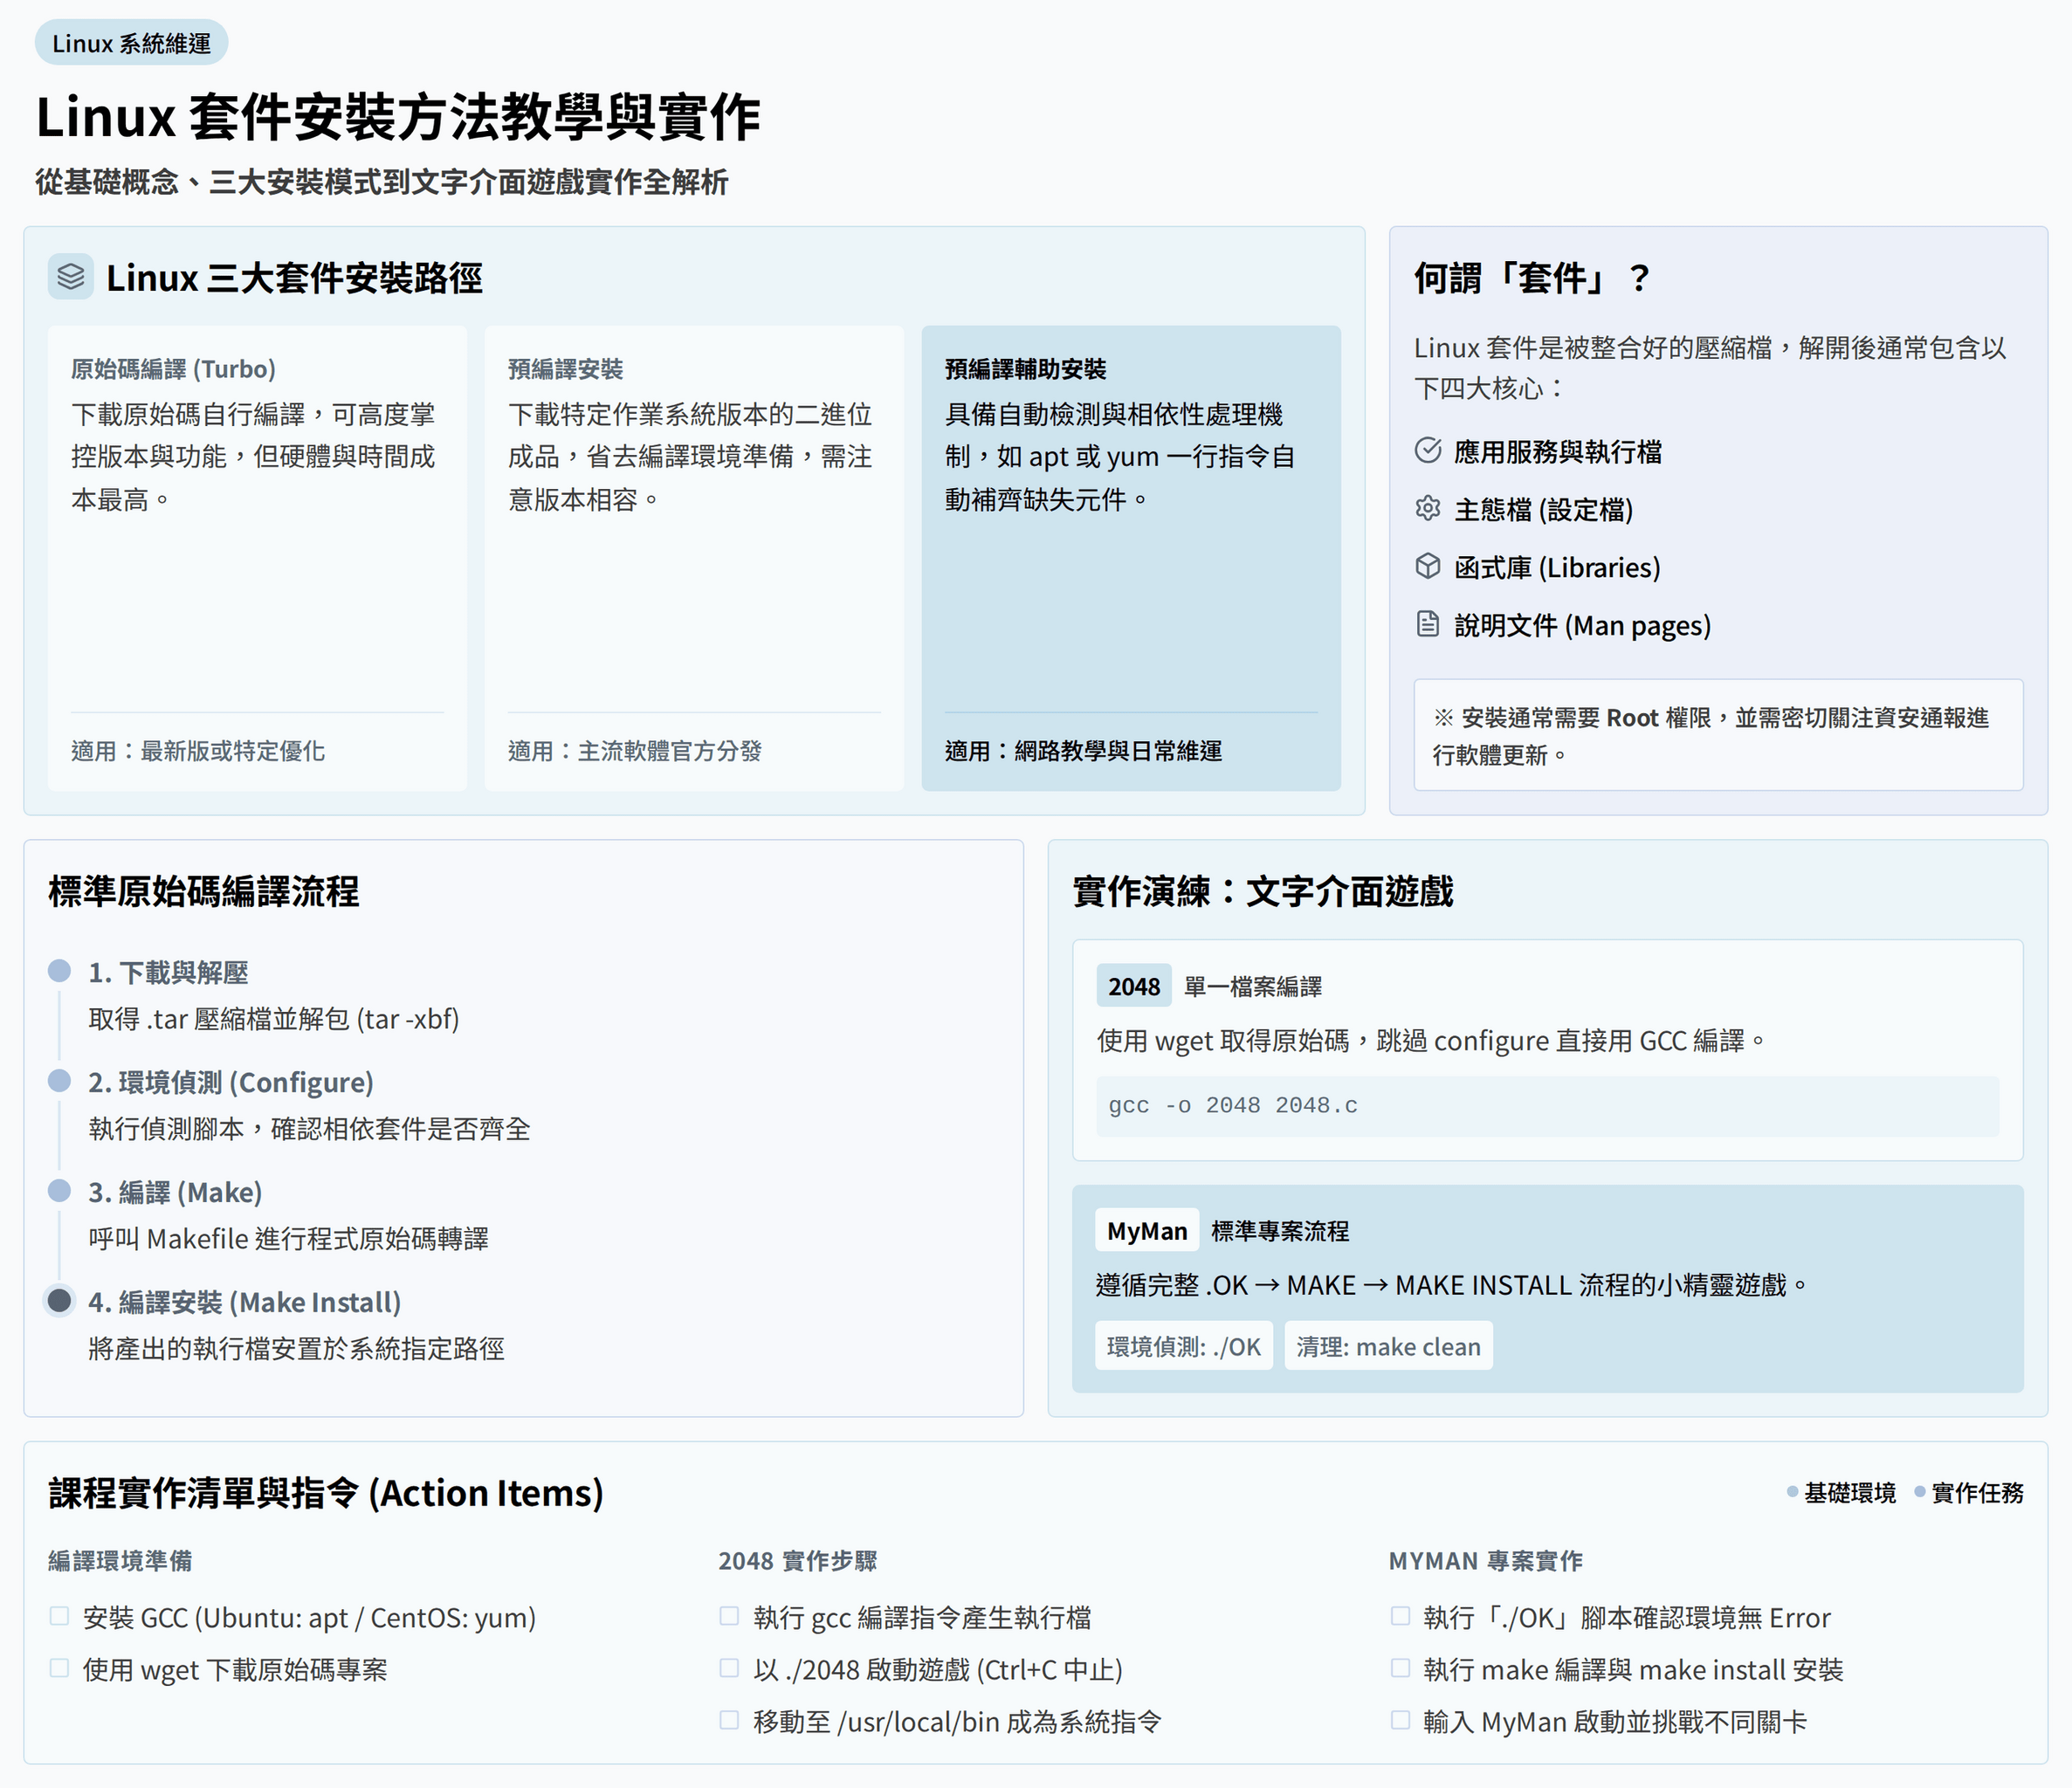Check 移動至 /usr/local/bin 成為系統指令 box
The height and width of the screenshot is (1788, 2072).
tap(729, 1720)
